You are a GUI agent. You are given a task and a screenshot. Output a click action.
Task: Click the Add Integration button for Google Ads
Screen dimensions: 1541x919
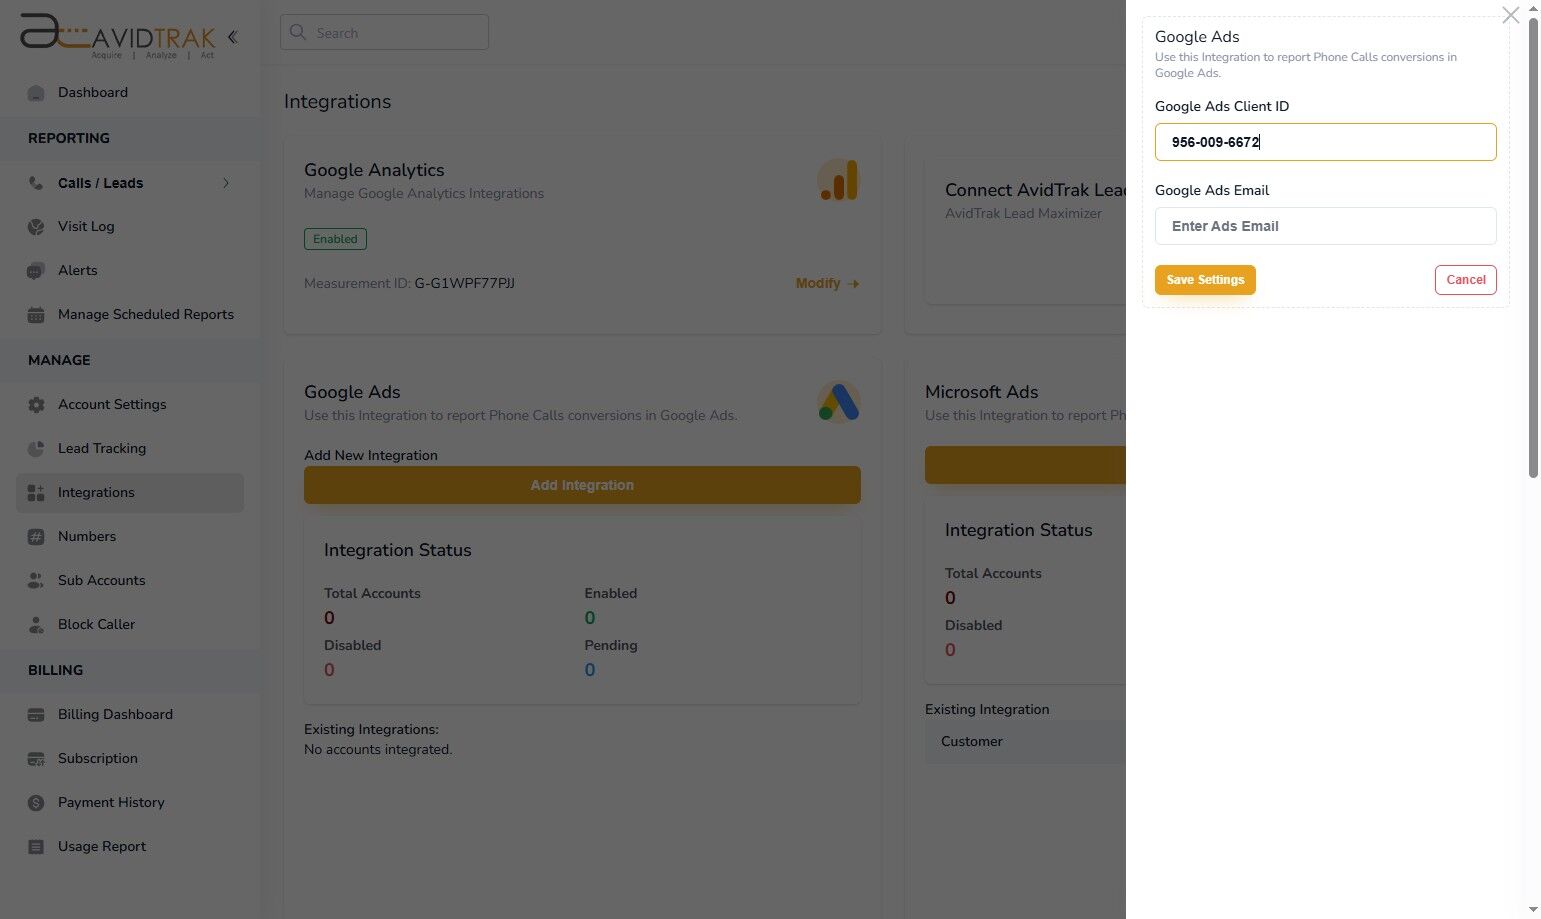pyautogui.click(x=582, y=485)
